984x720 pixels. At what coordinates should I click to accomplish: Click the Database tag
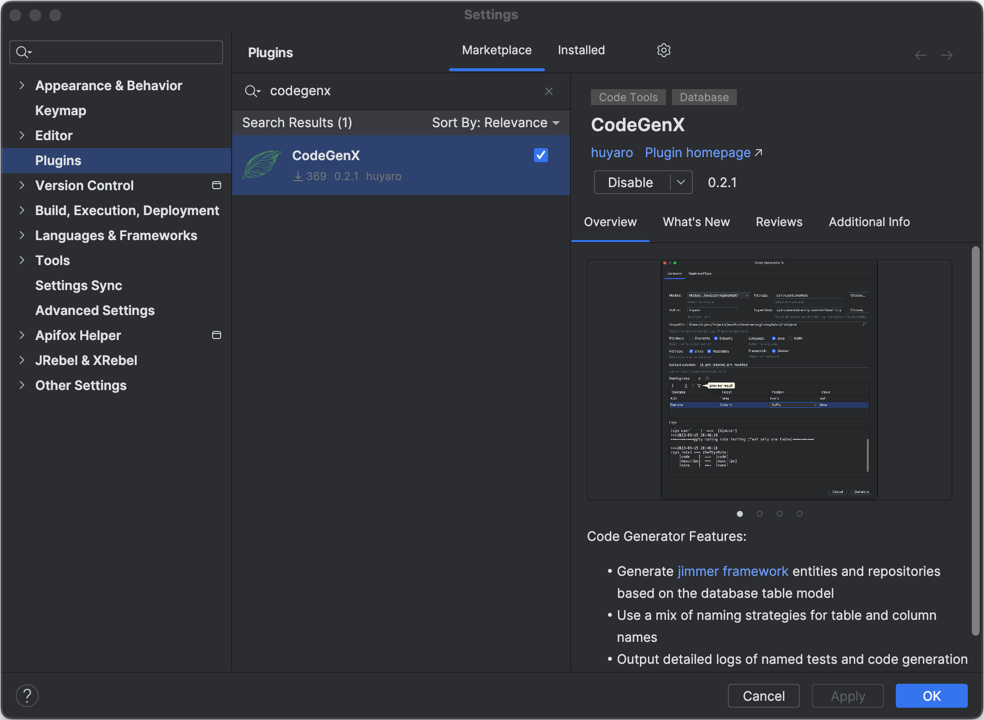(x=704, y=97)
